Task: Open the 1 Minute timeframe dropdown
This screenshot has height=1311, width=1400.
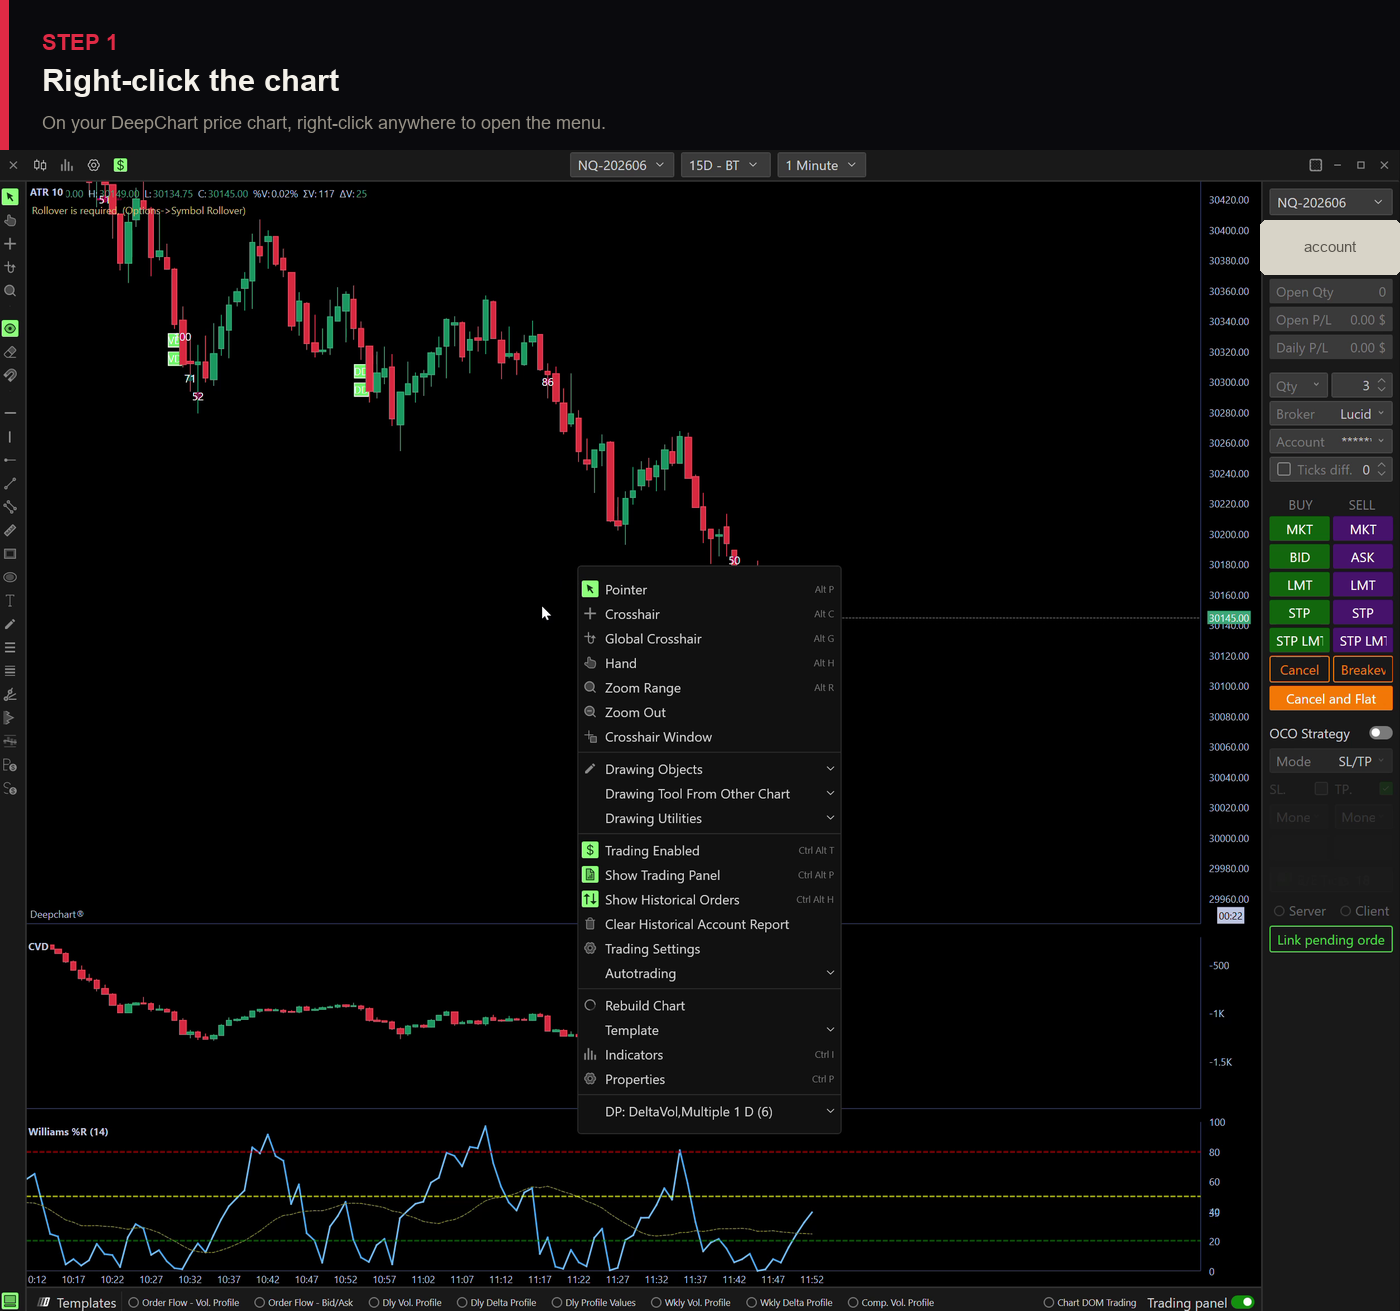Action: (x=821, y=165)
